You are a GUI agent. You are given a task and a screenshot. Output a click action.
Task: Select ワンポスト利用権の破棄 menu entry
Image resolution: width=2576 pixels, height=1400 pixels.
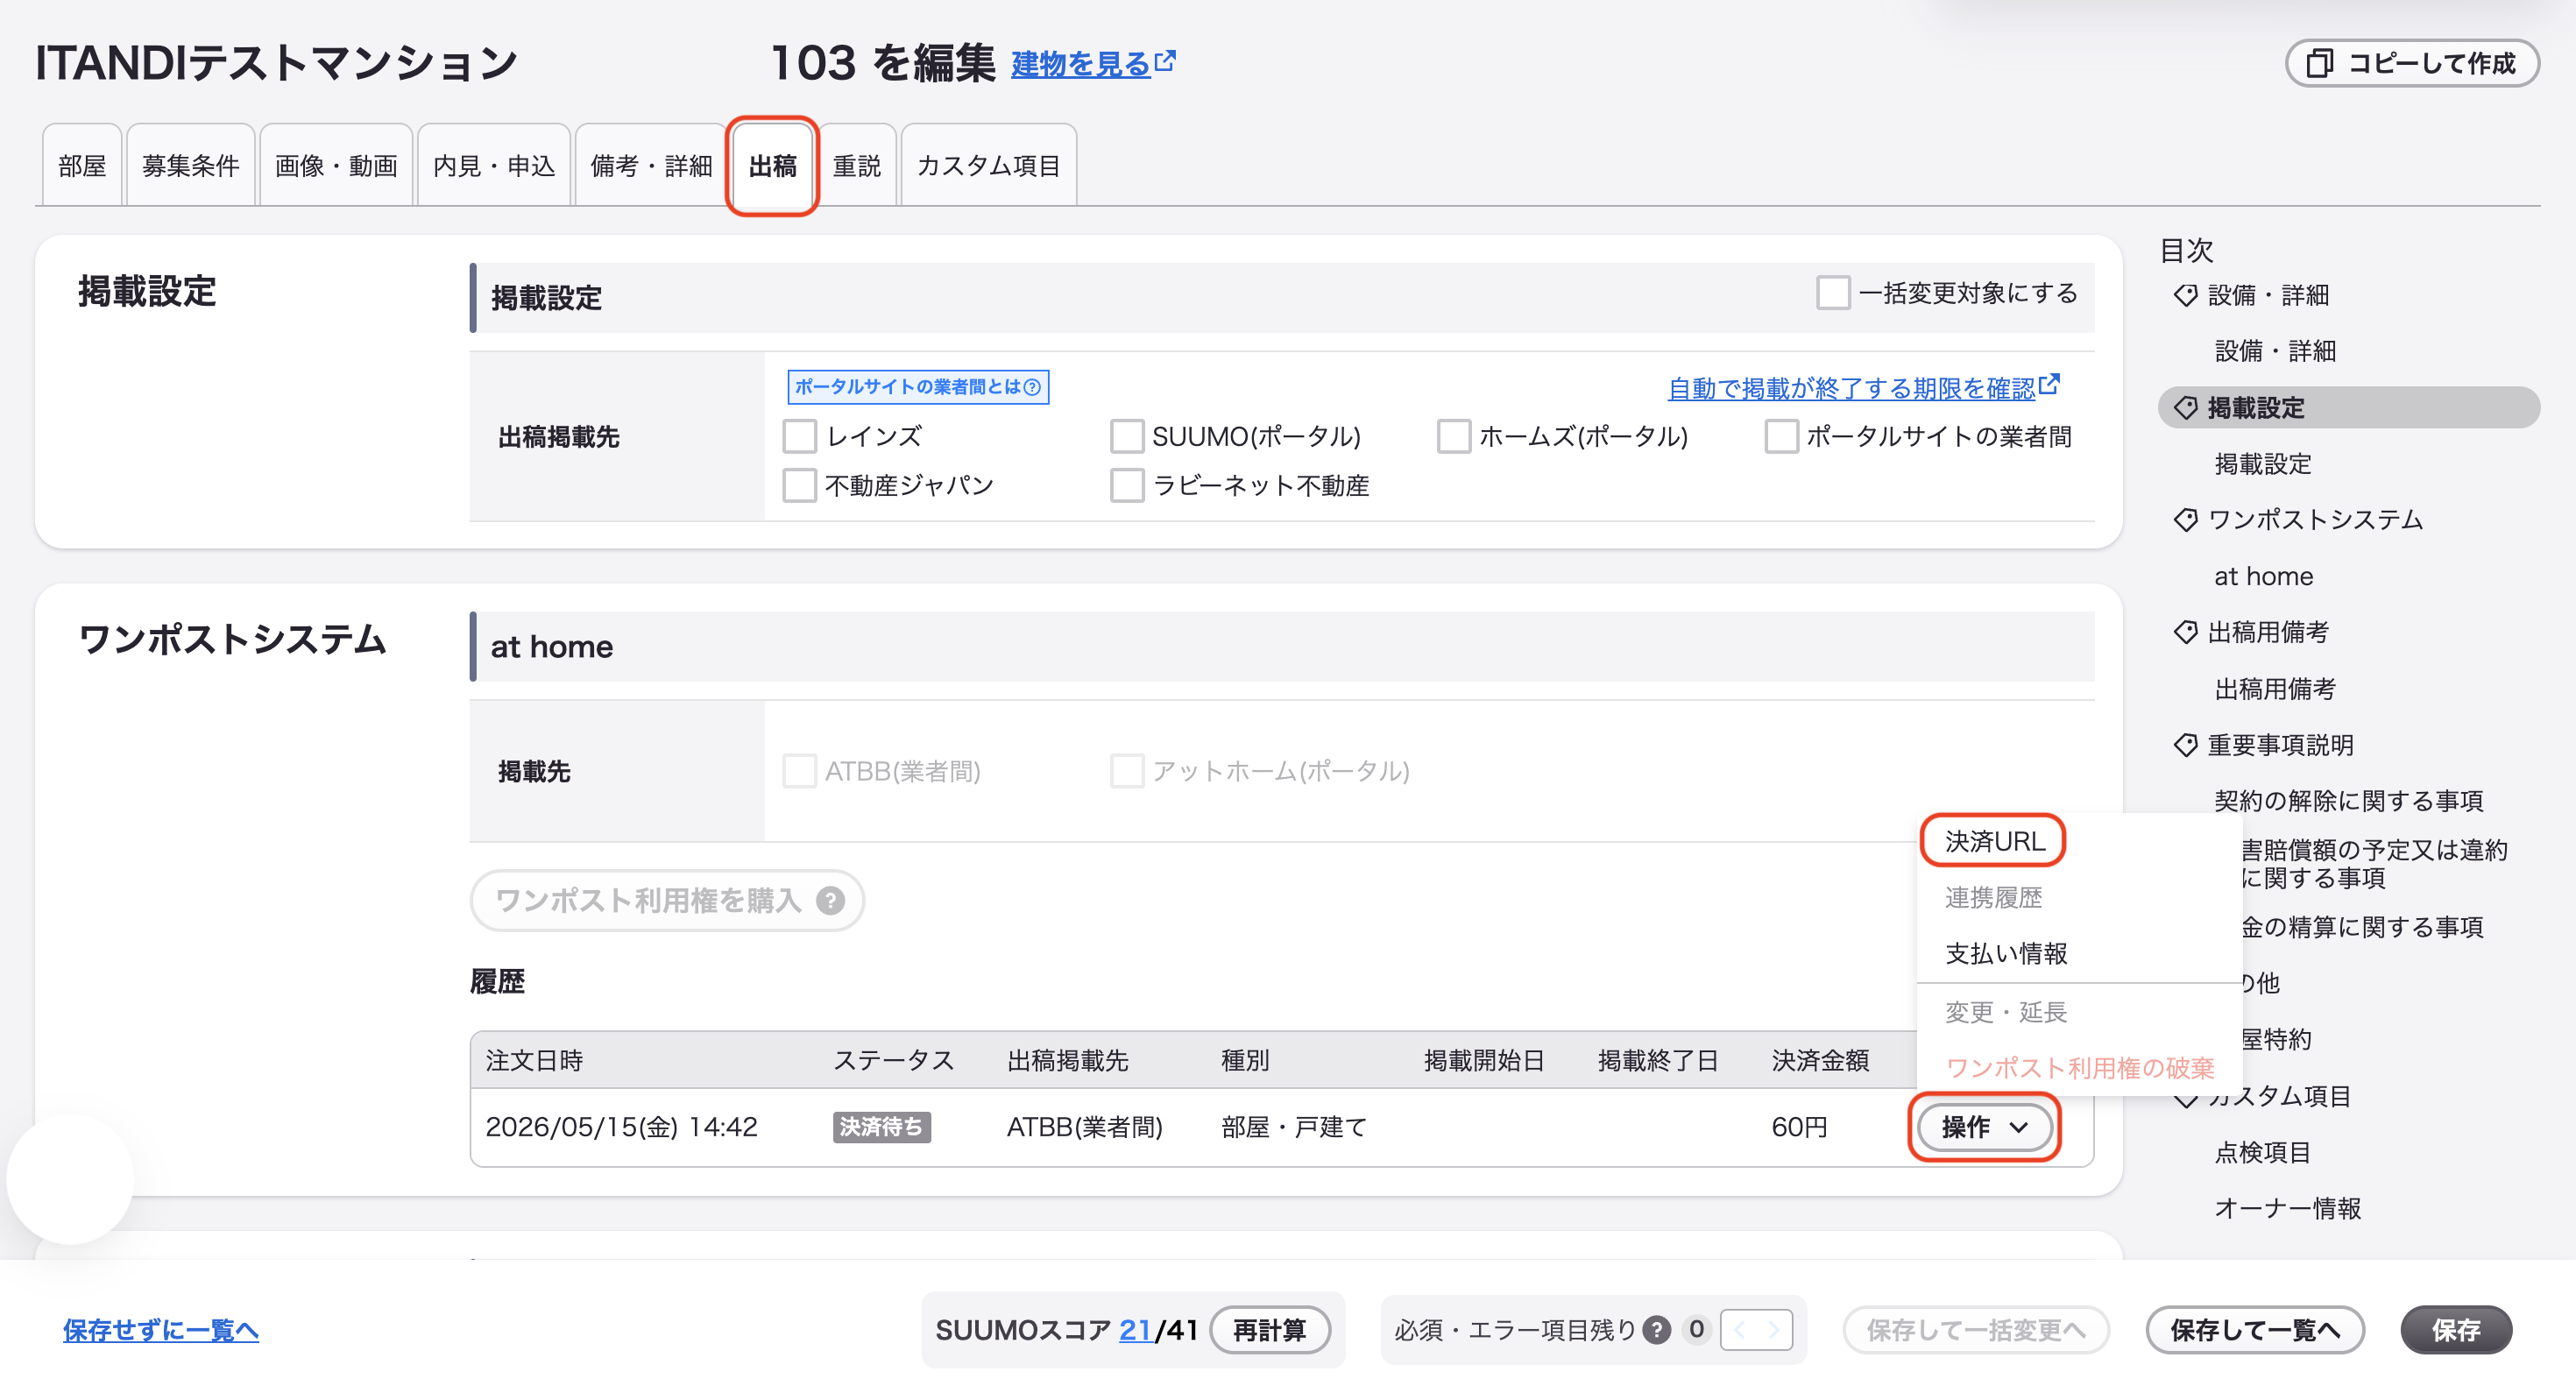click(2079, 1068)
